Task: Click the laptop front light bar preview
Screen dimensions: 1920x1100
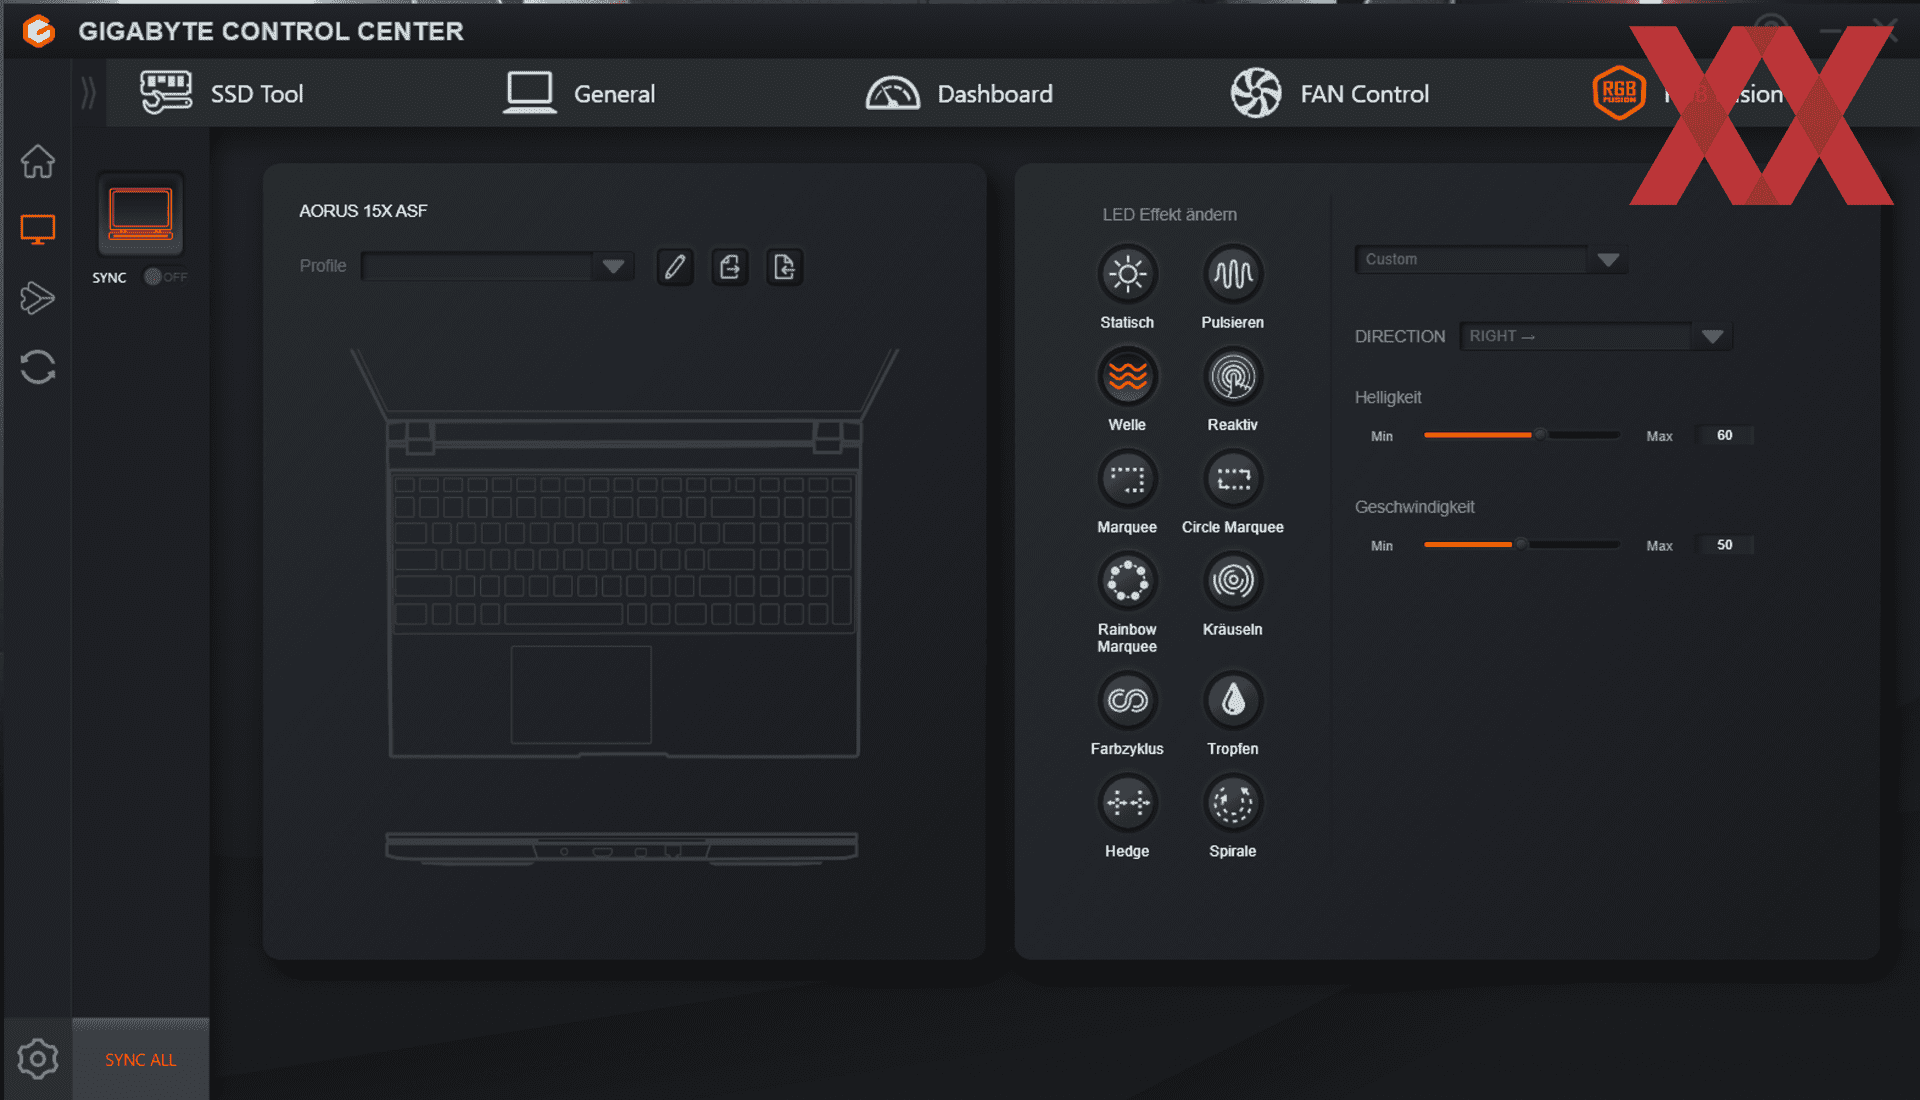Action: [622, 848]
